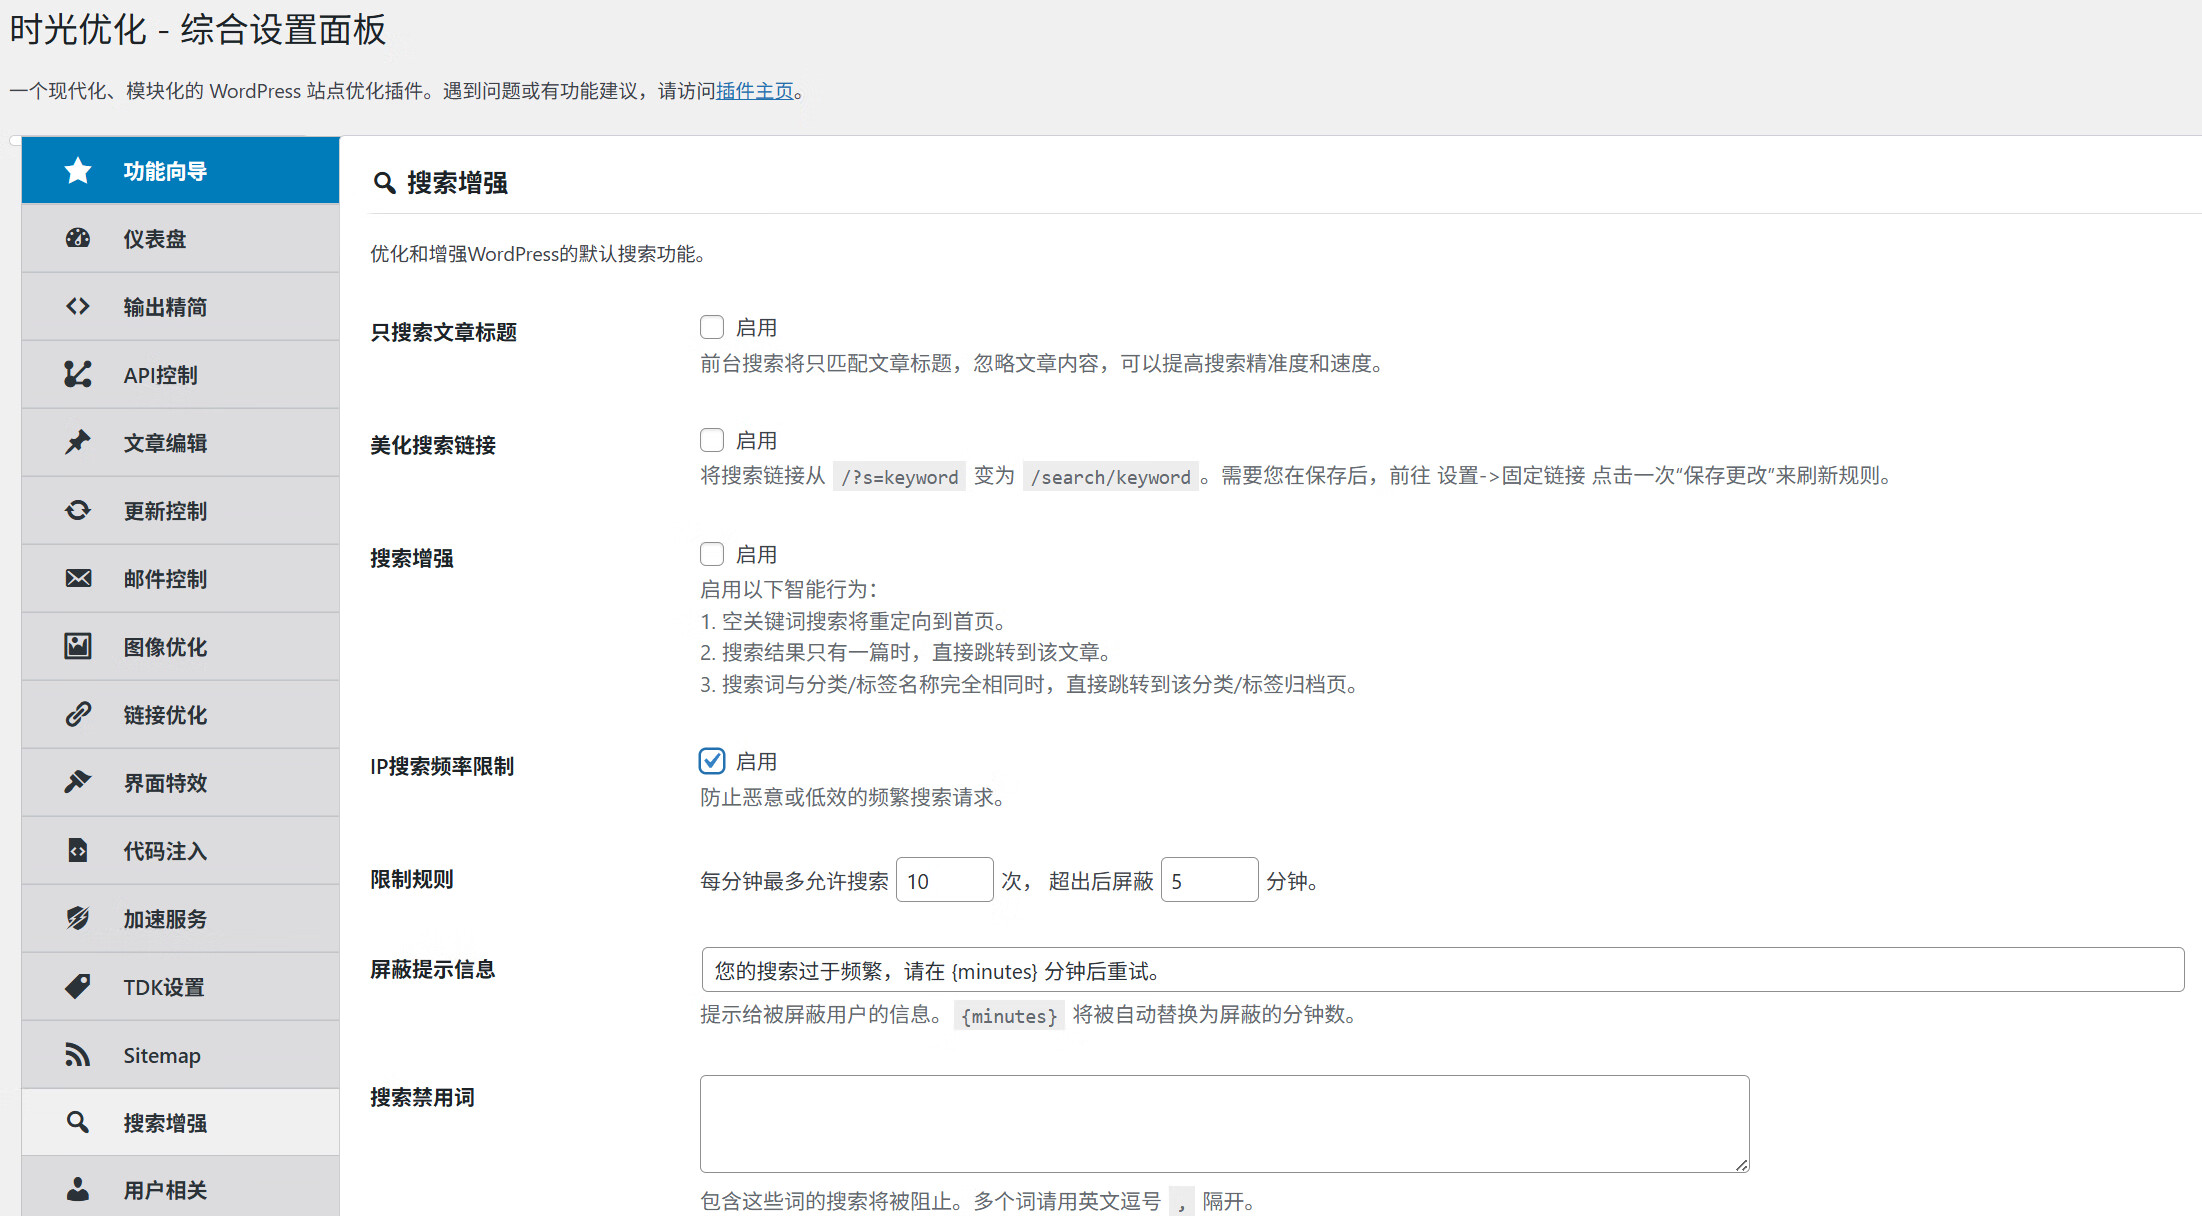Select the 文章编辑 tab
The height and width of the screenshot is (1216, 2202).
coord(180,442)
